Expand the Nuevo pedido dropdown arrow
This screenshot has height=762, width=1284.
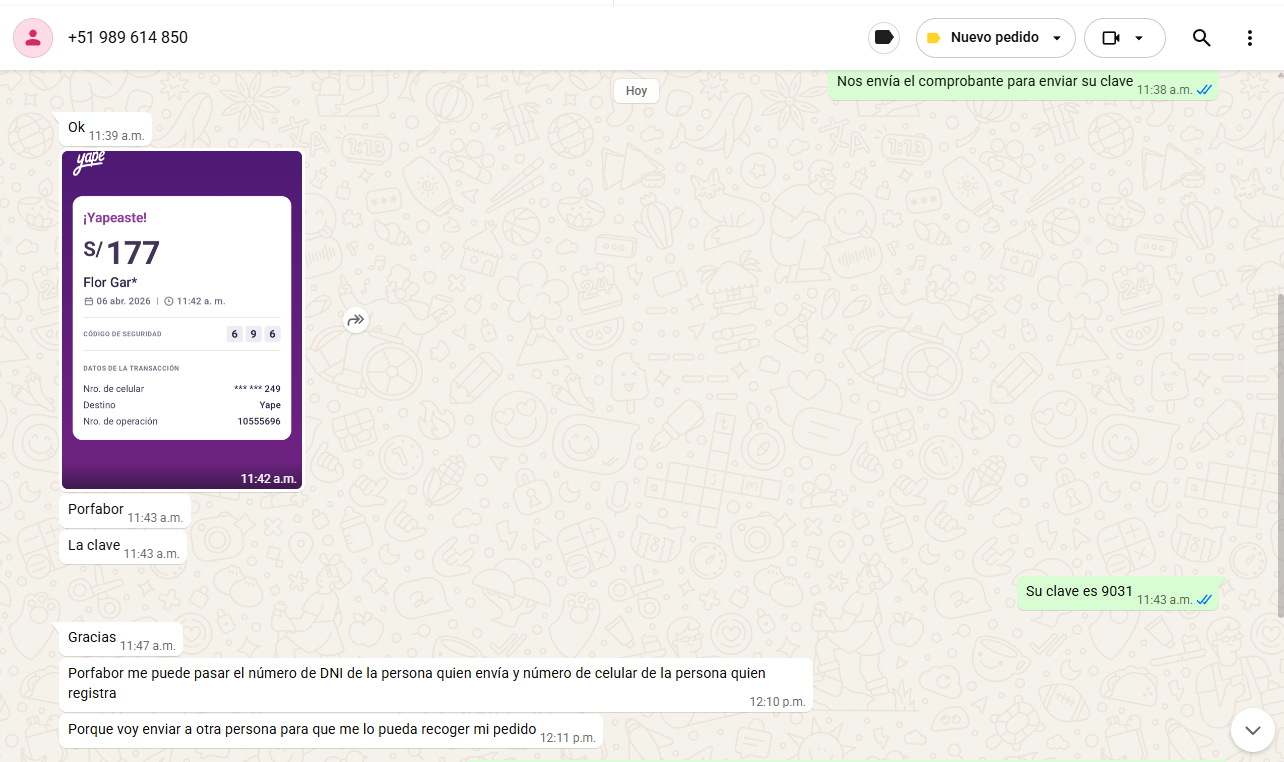(x=1057, y=38)
